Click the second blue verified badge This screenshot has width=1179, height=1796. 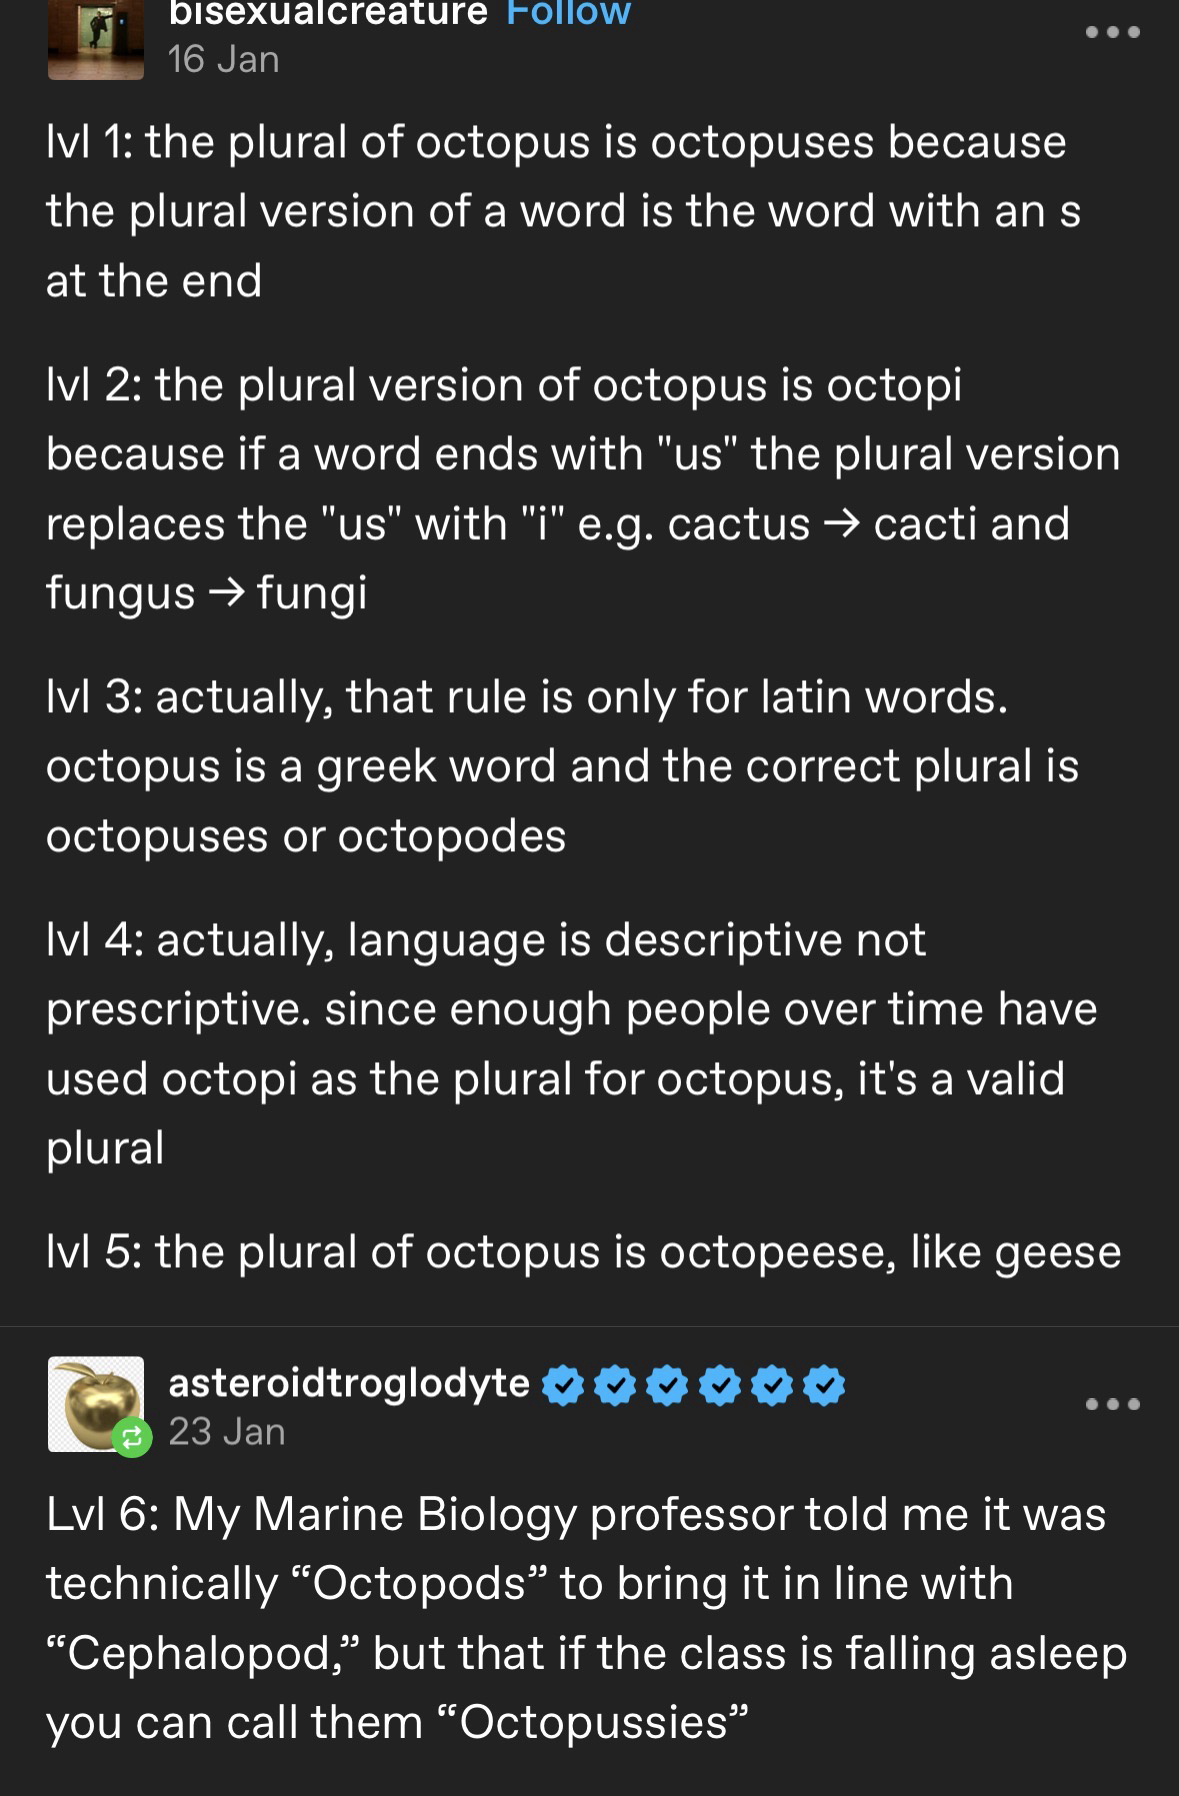[x=615, y=1385]
